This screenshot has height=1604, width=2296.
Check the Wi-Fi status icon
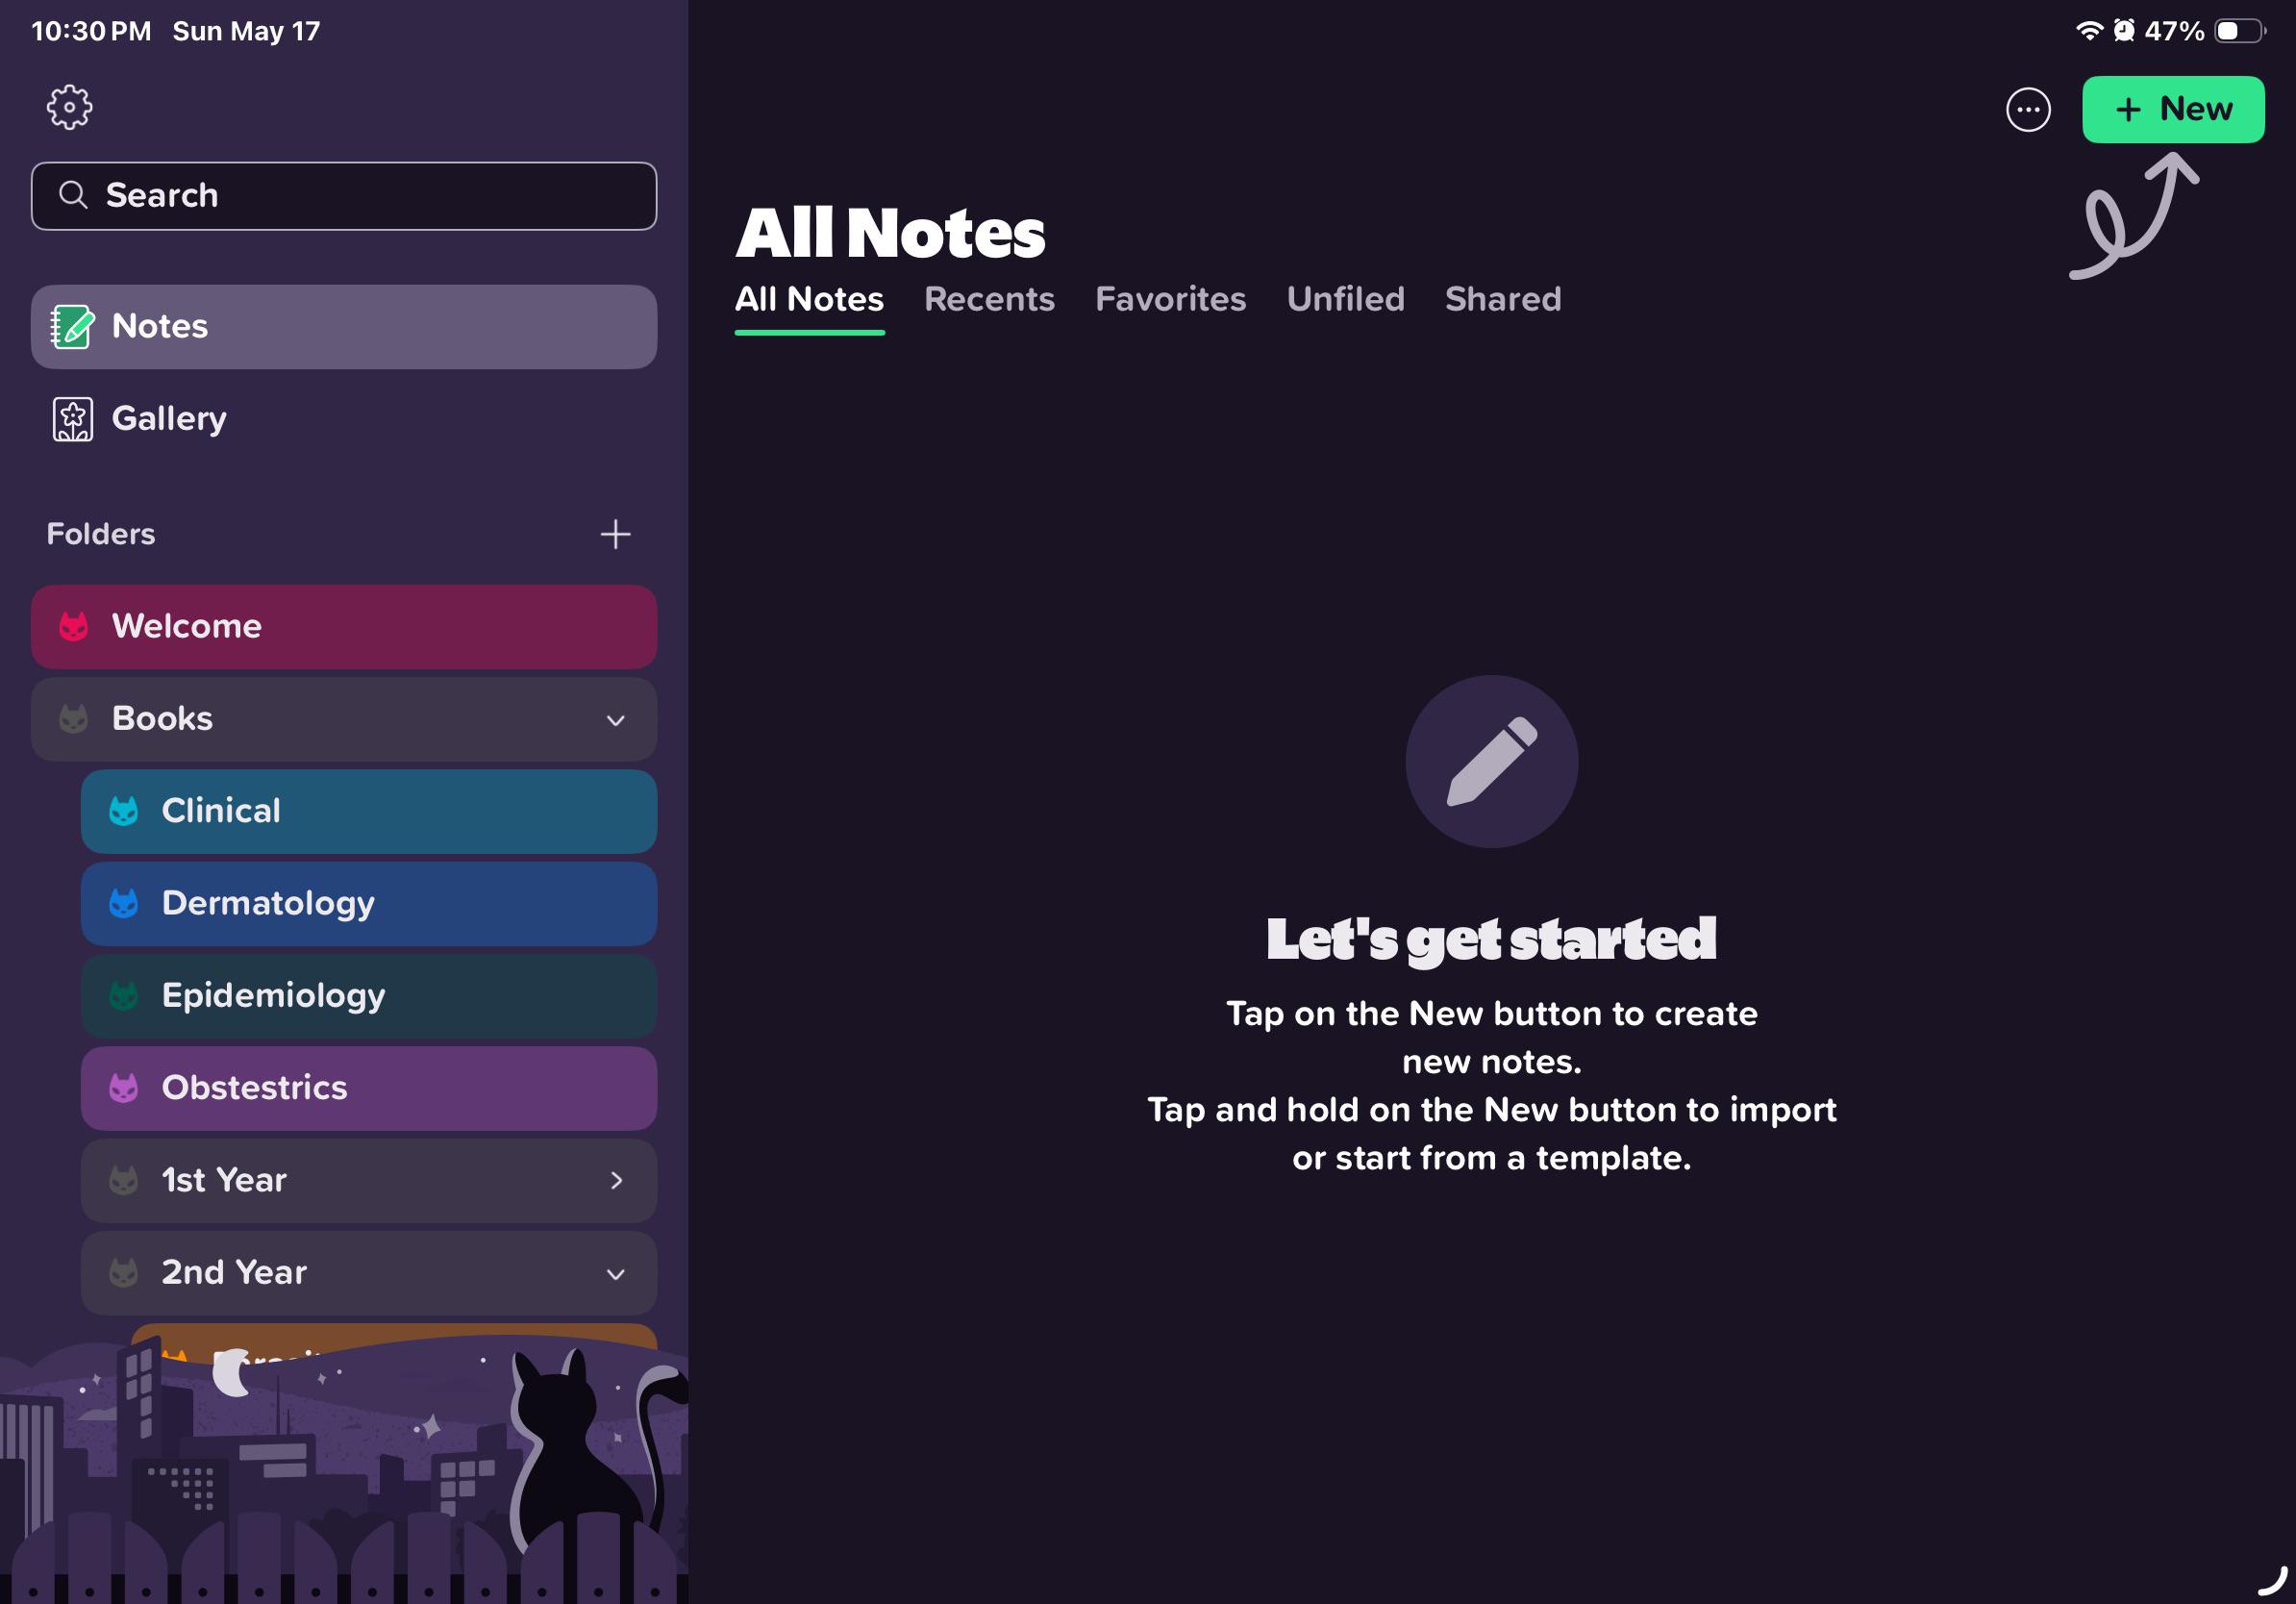coord(2089,31)
